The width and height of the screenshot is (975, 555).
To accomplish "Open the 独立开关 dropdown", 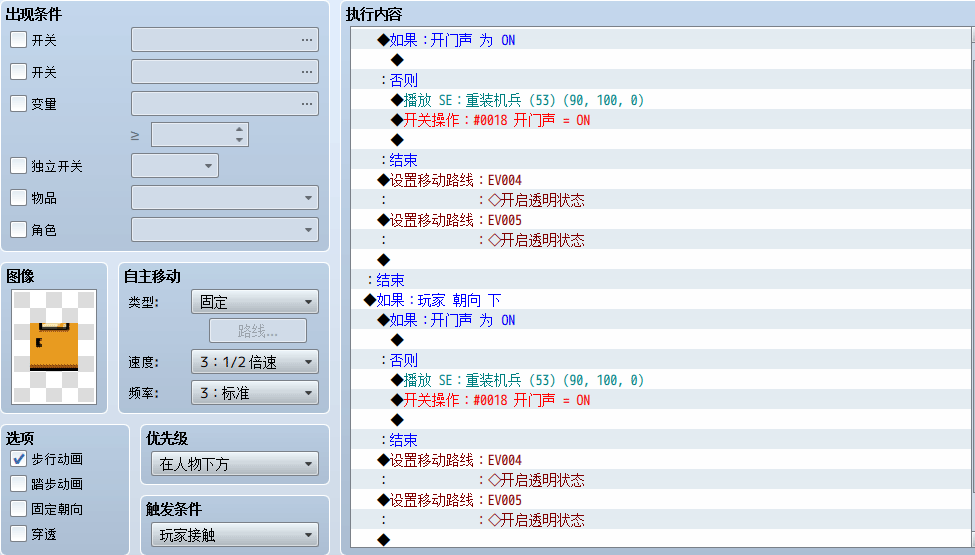I will click(x=175, y=166).
